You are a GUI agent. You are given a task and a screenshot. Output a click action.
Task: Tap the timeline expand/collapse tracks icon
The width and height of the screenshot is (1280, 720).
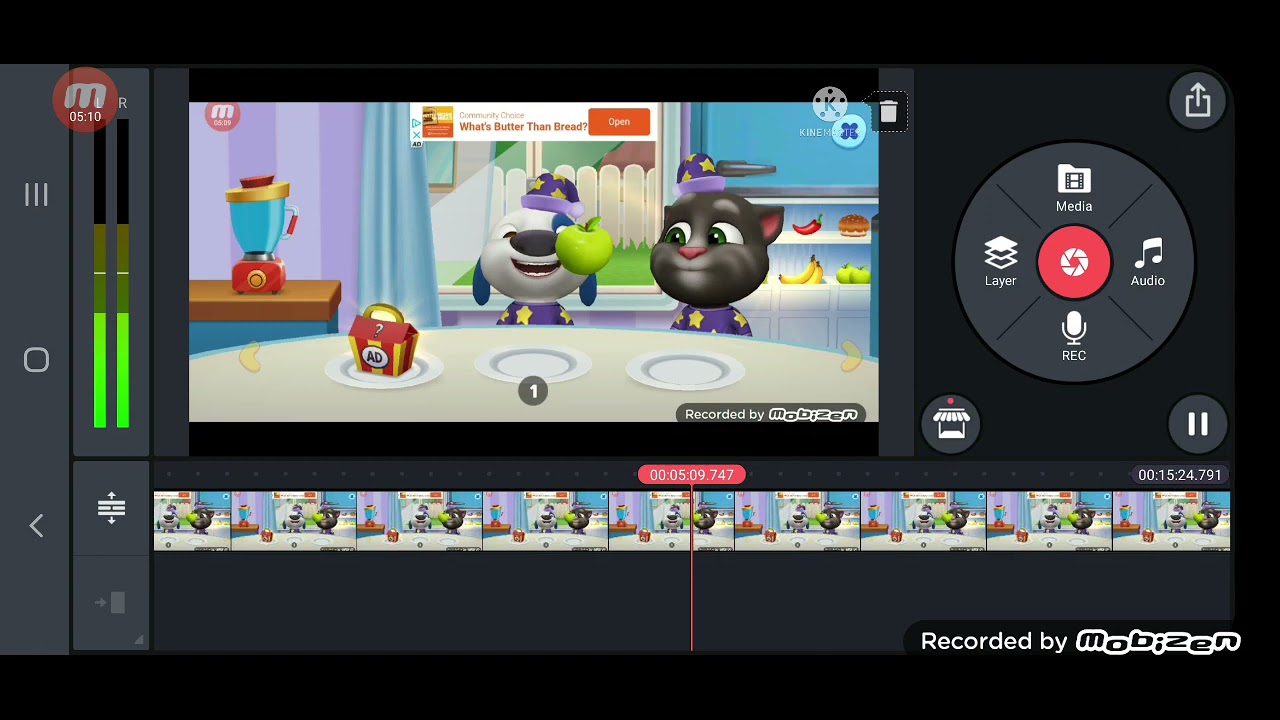tap(111, 508)
